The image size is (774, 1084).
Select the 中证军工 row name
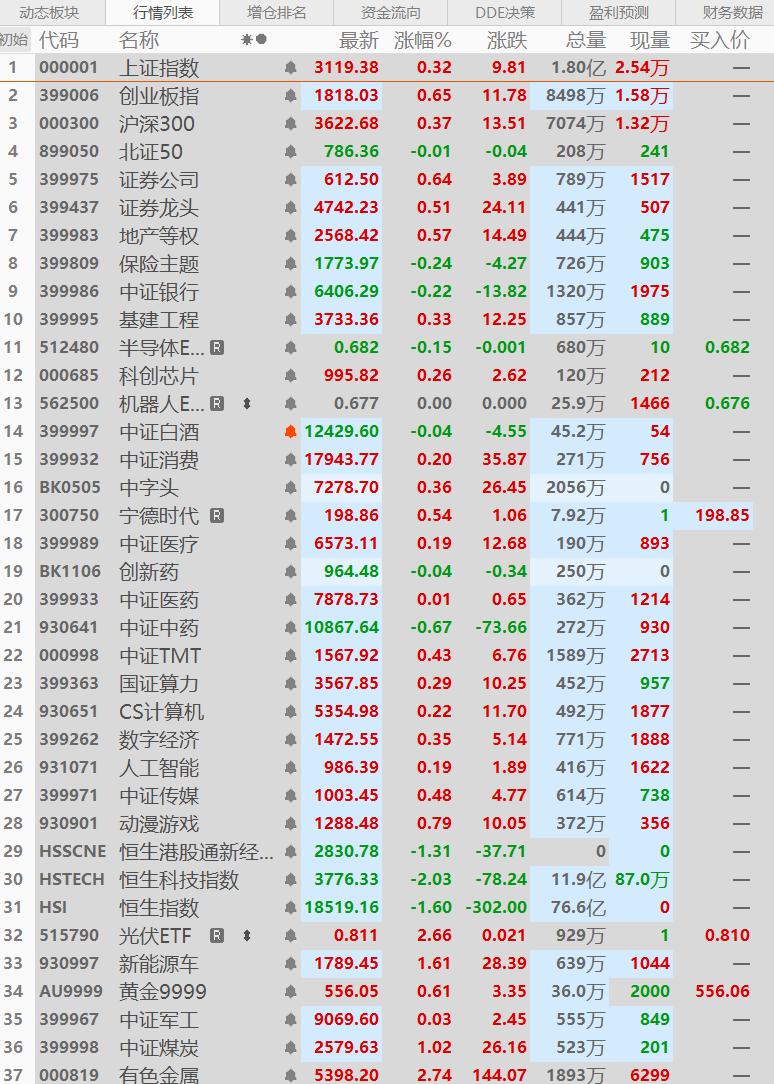(x=159, y=1020)
